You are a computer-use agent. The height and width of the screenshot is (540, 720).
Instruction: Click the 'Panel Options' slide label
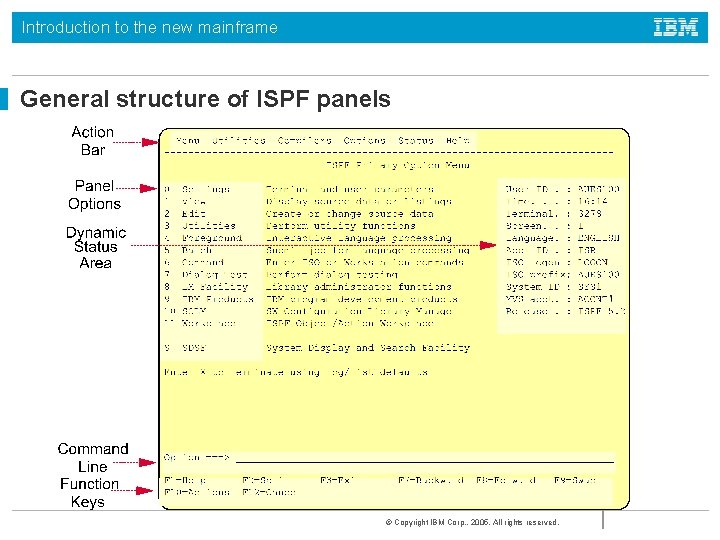pos(95,195)
